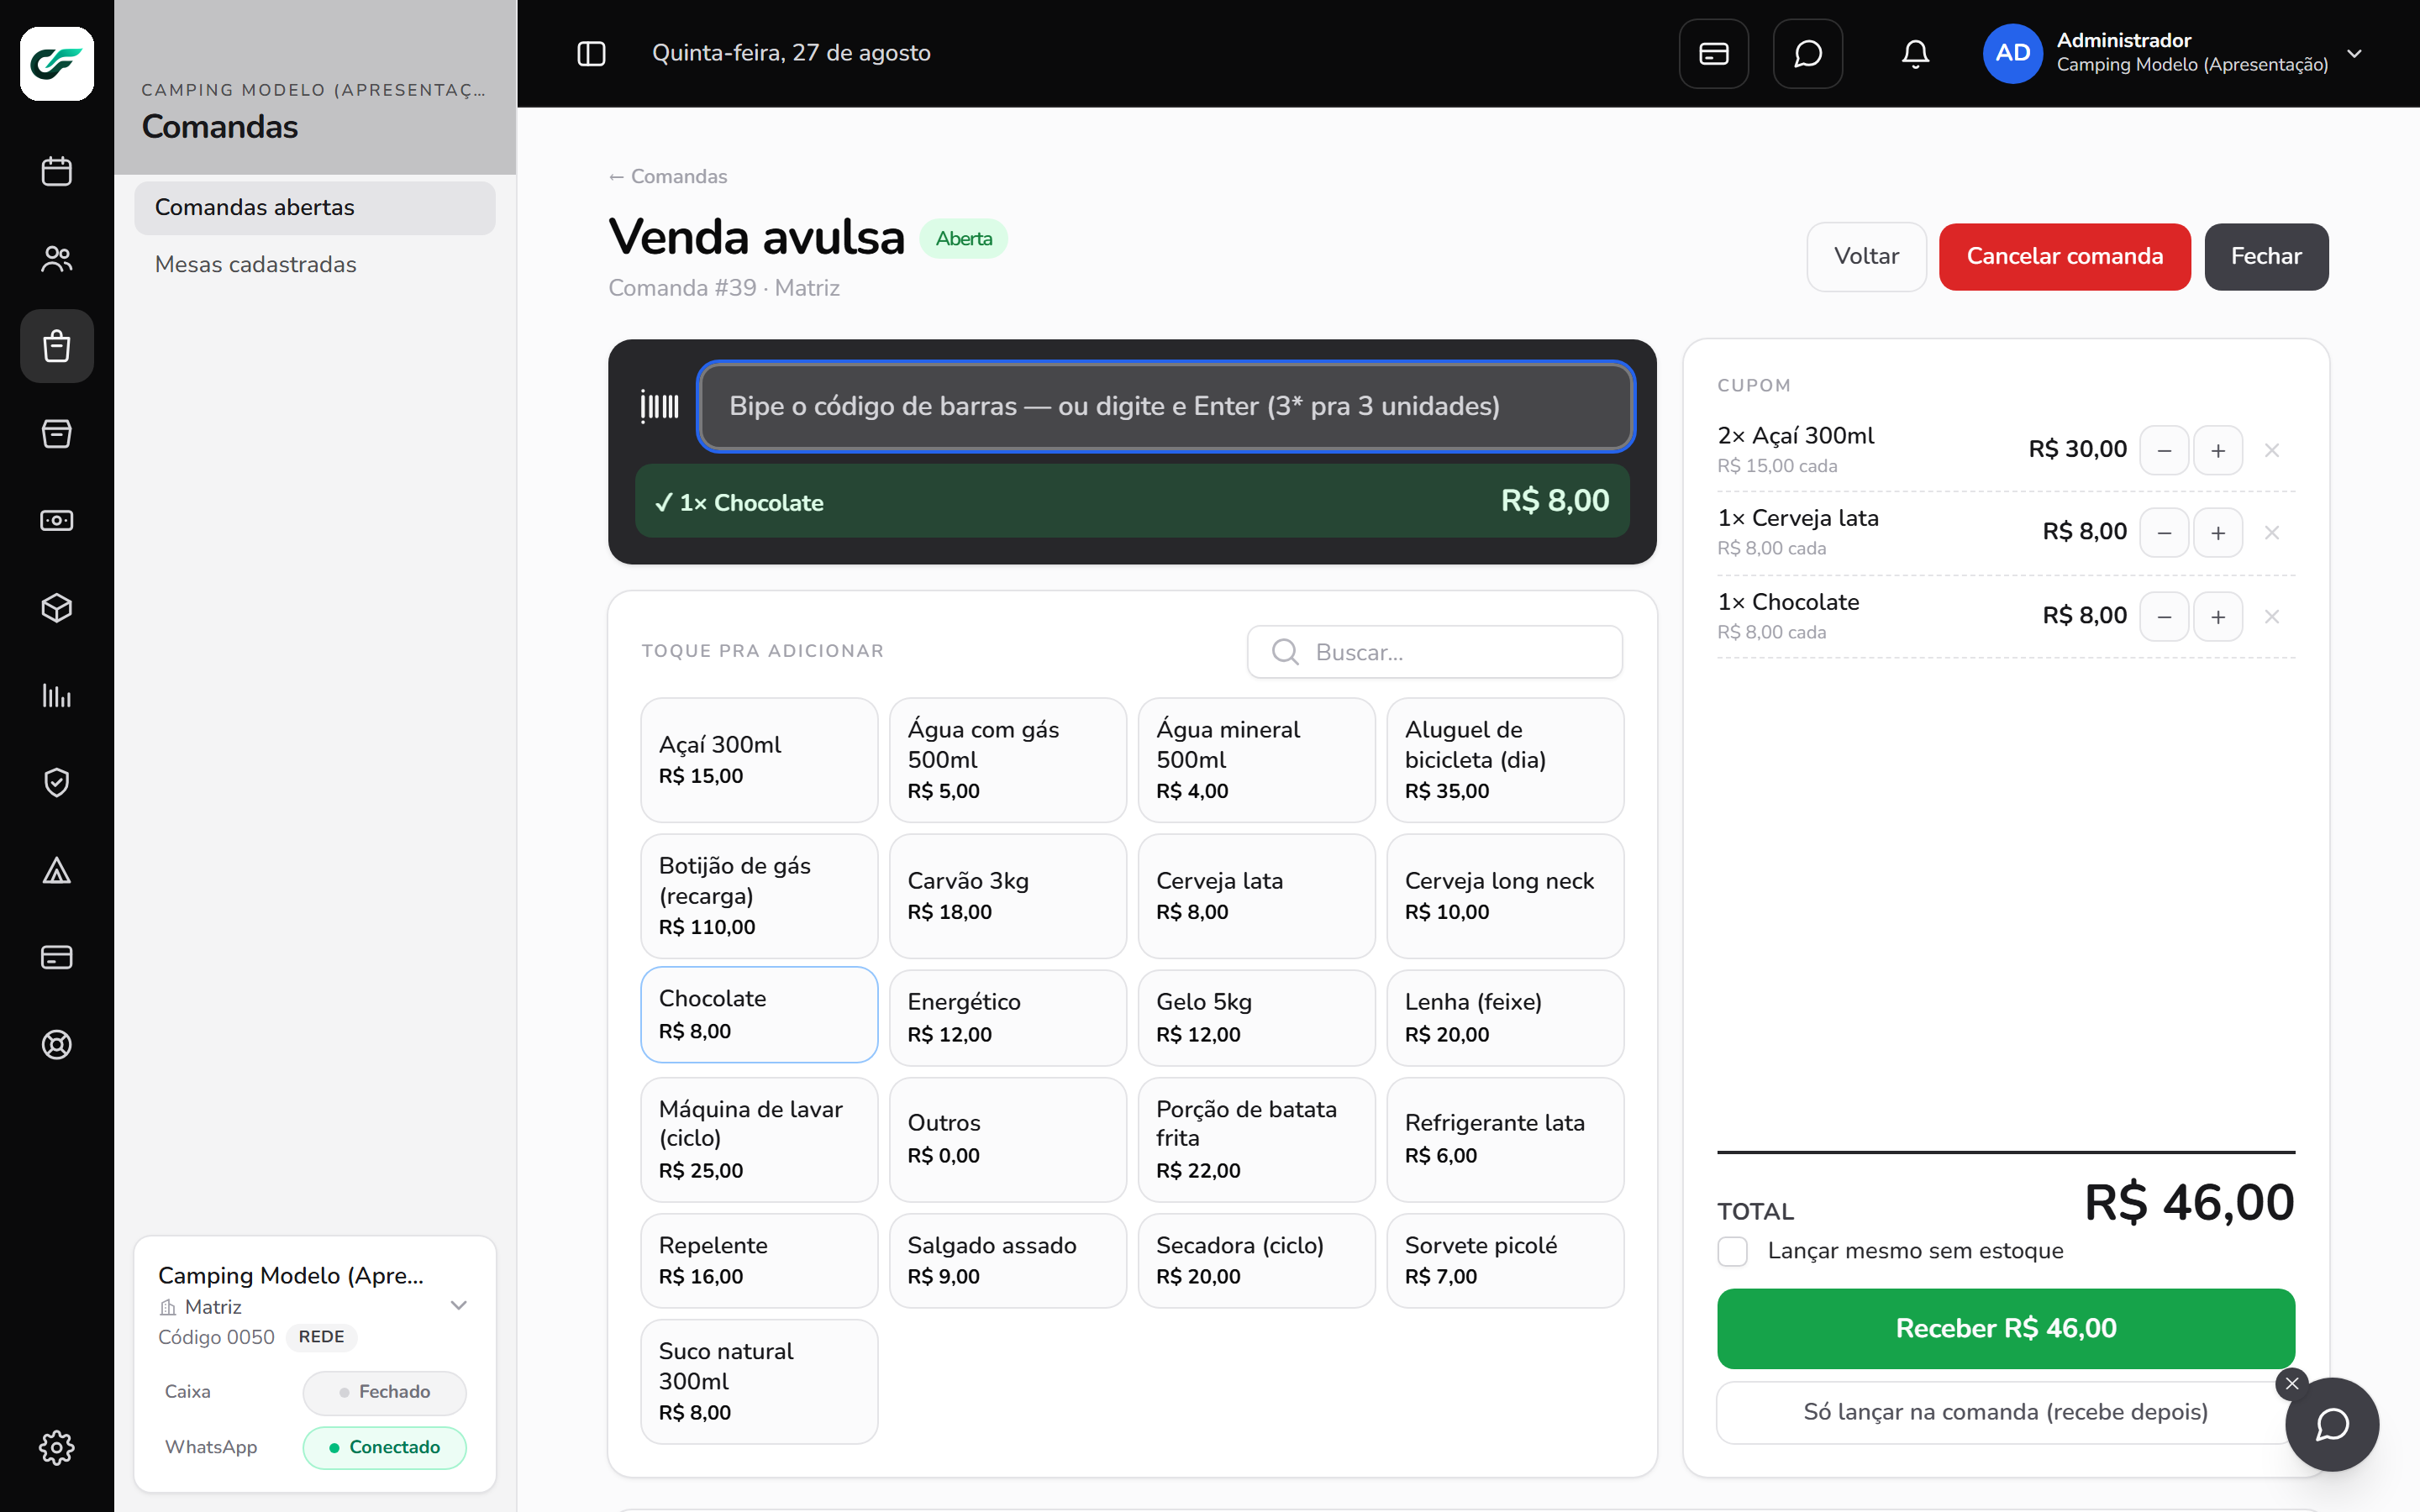
Task: Increase Açaí 300ml quantity with plus
Action: 2218,450
